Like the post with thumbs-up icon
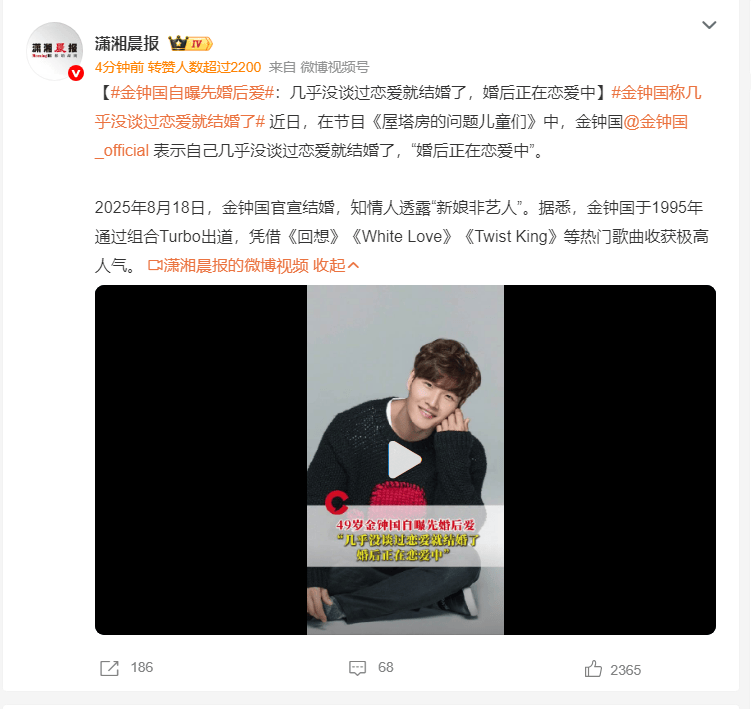 (593, 669)
